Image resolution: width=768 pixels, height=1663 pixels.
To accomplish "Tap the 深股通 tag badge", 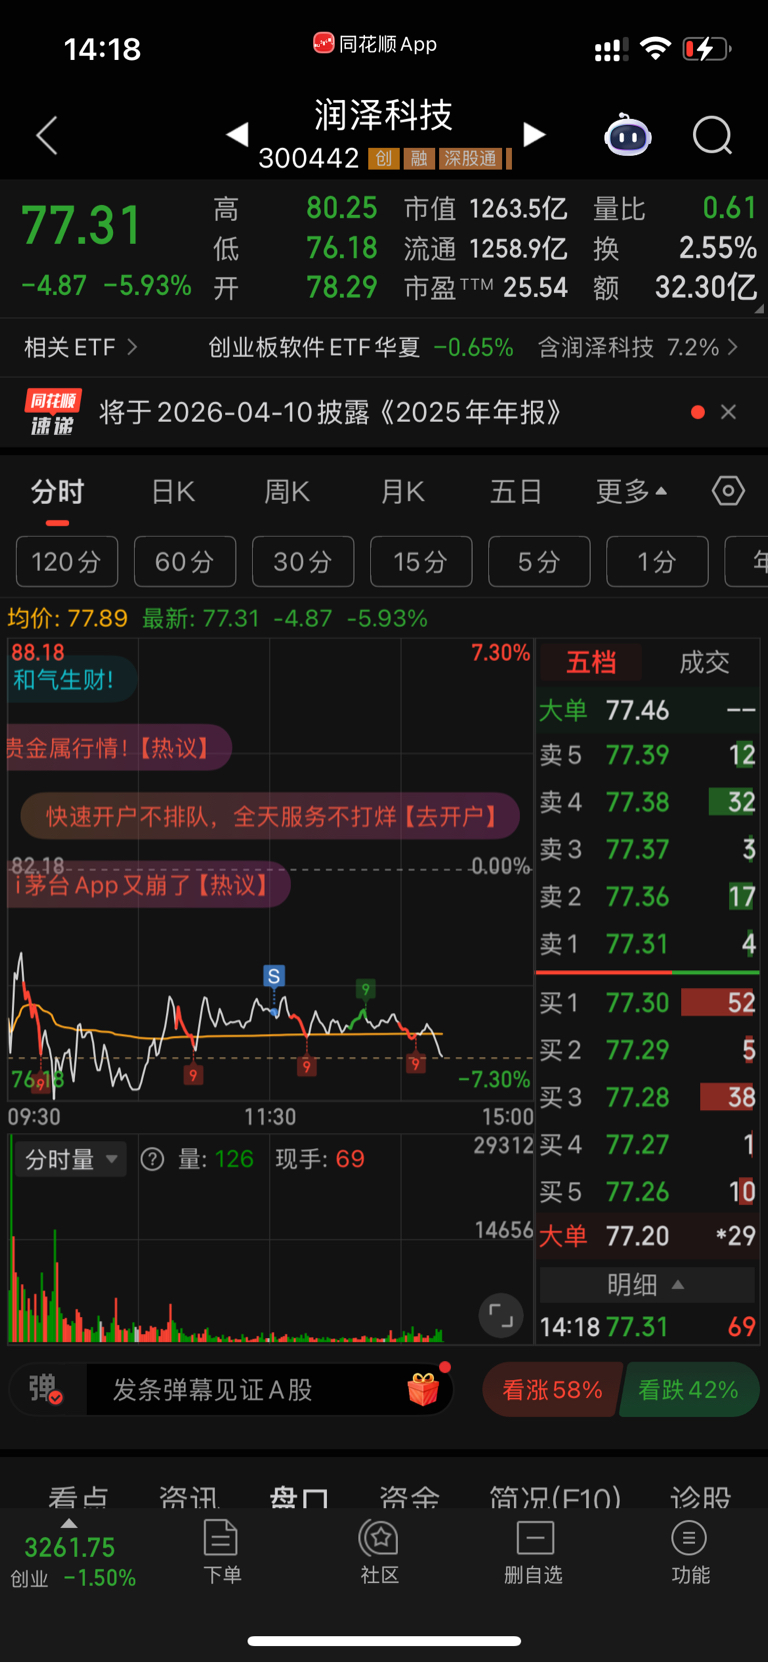I will click(x=470, y=159).
